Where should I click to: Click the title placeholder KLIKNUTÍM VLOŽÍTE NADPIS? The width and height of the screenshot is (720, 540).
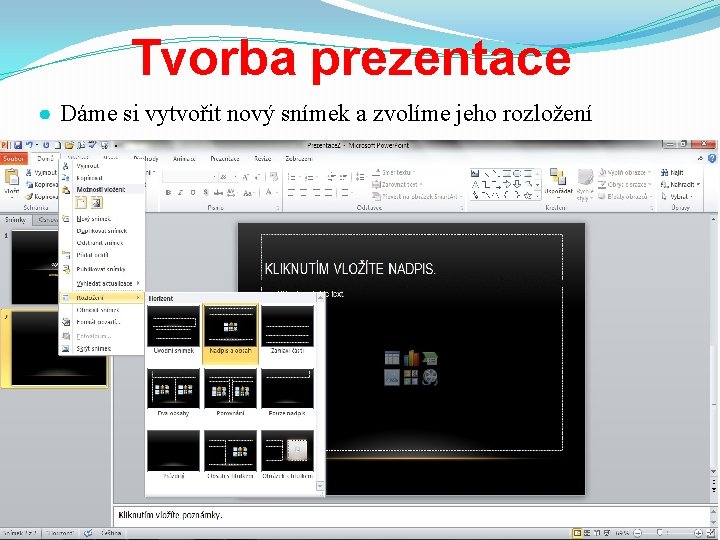[x=350, y=269]
